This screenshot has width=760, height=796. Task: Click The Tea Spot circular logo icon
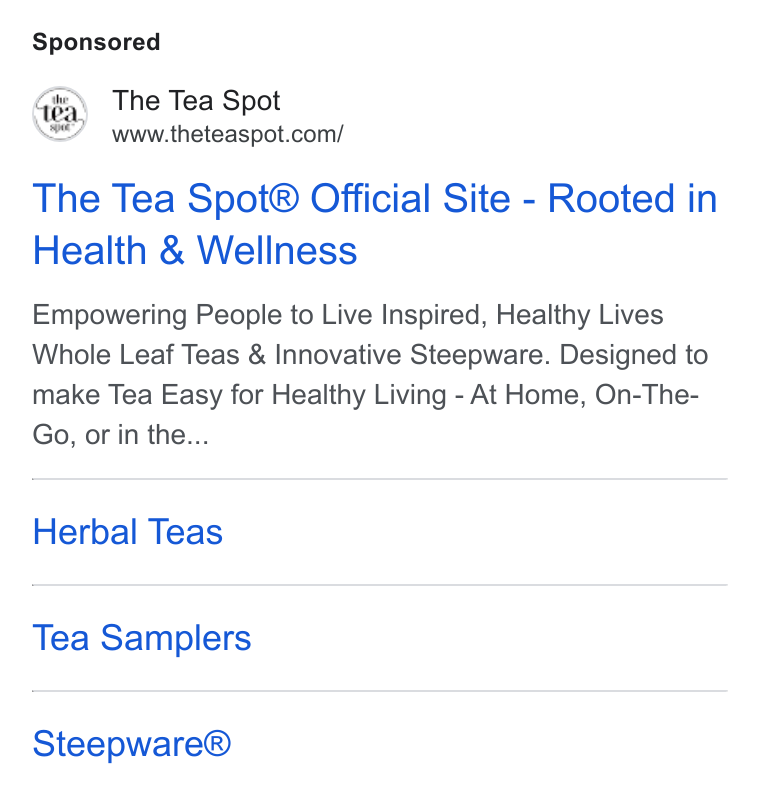click(60, 114)
